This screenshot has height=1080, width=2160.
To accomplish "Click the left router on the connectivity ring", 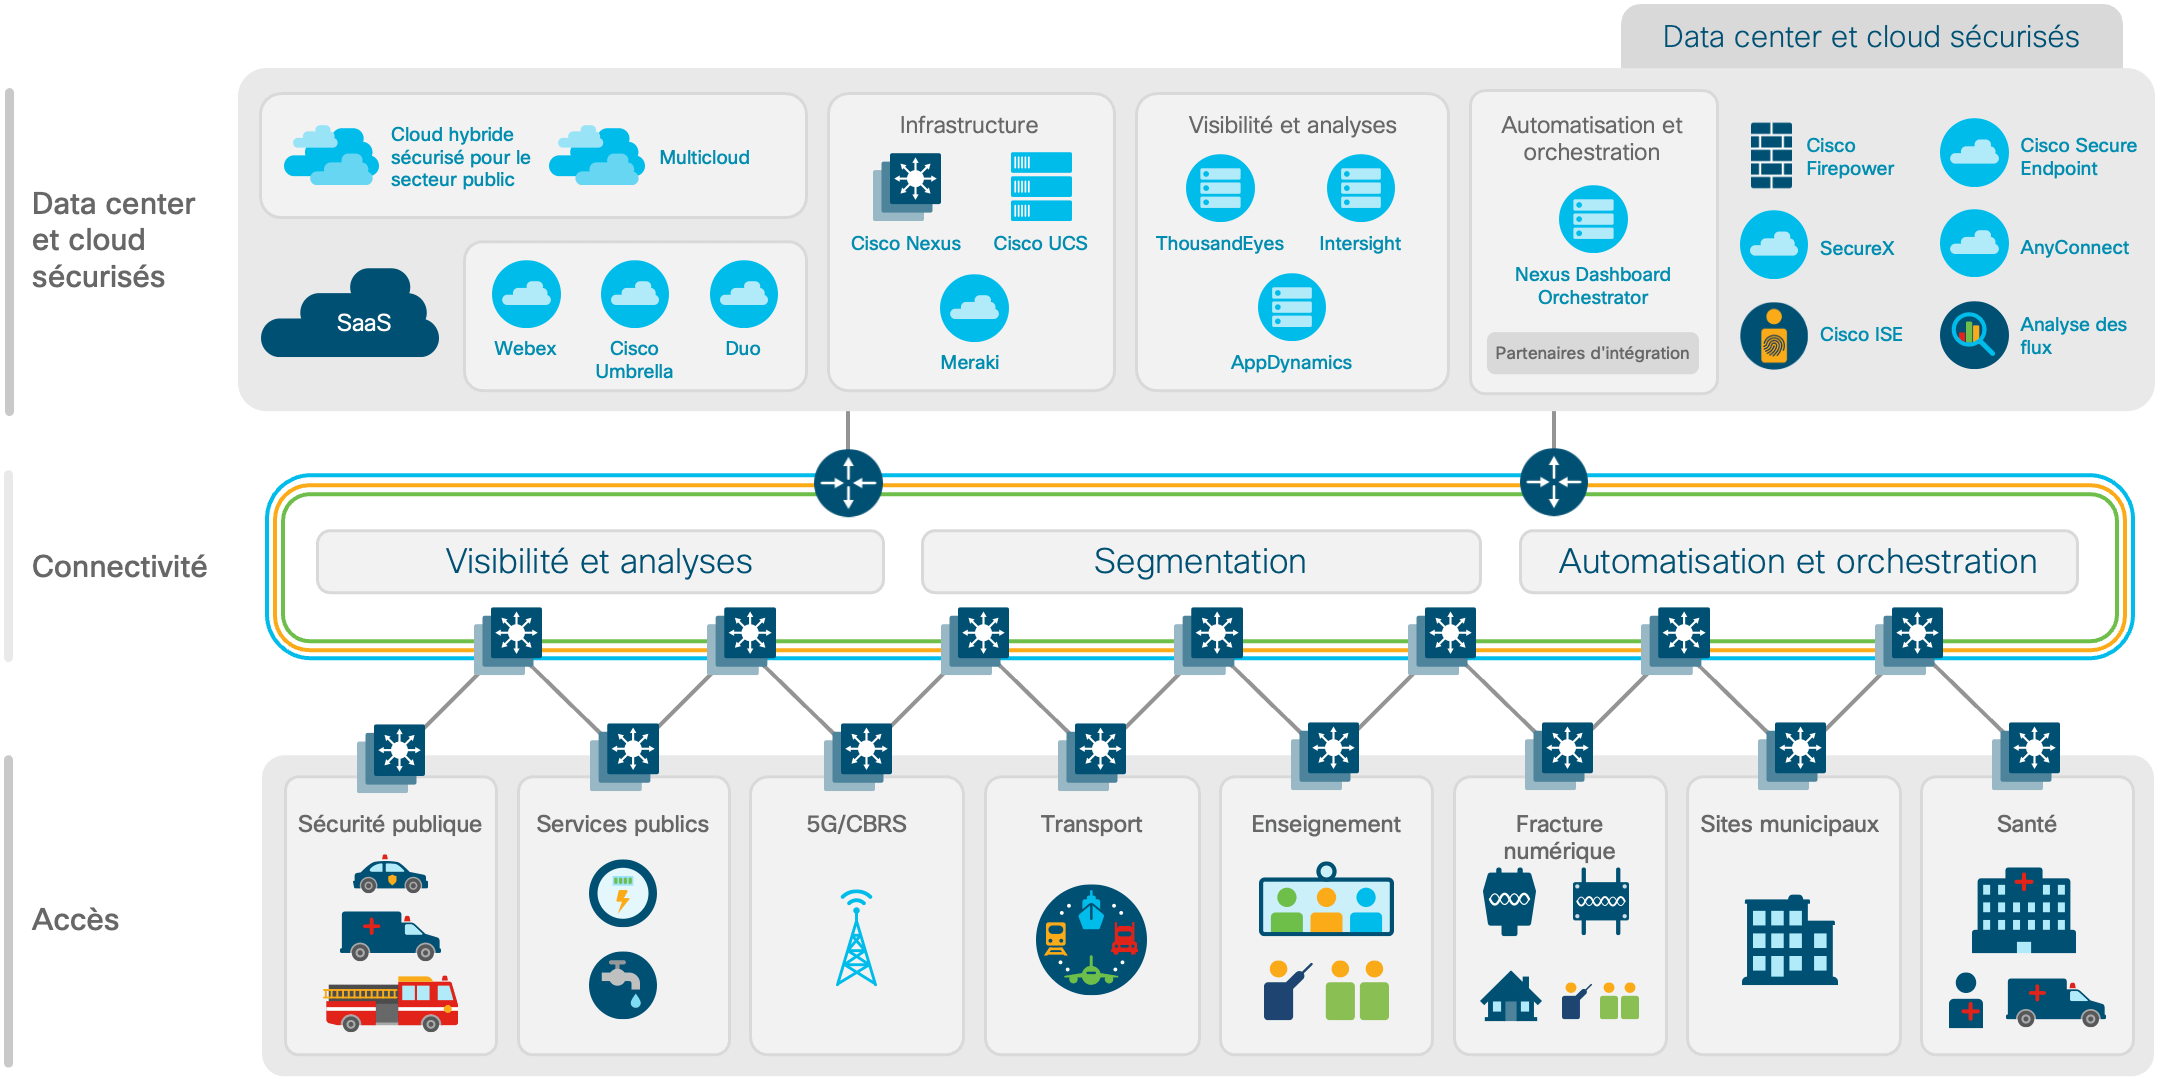I will 848,483.
